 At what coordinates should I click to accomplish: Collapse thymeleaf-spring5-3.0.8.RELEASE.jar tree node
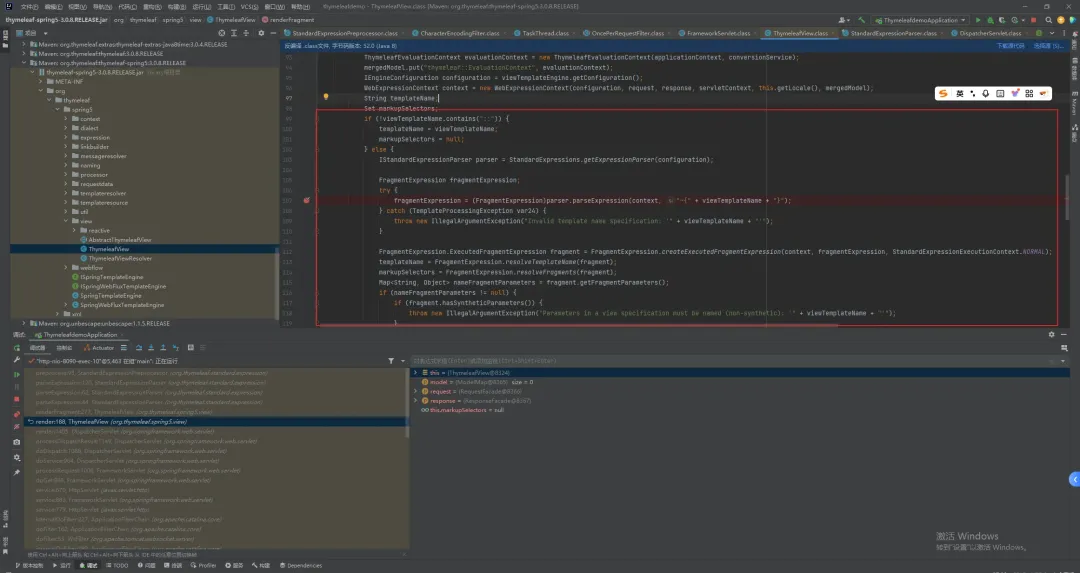(32, 72)
